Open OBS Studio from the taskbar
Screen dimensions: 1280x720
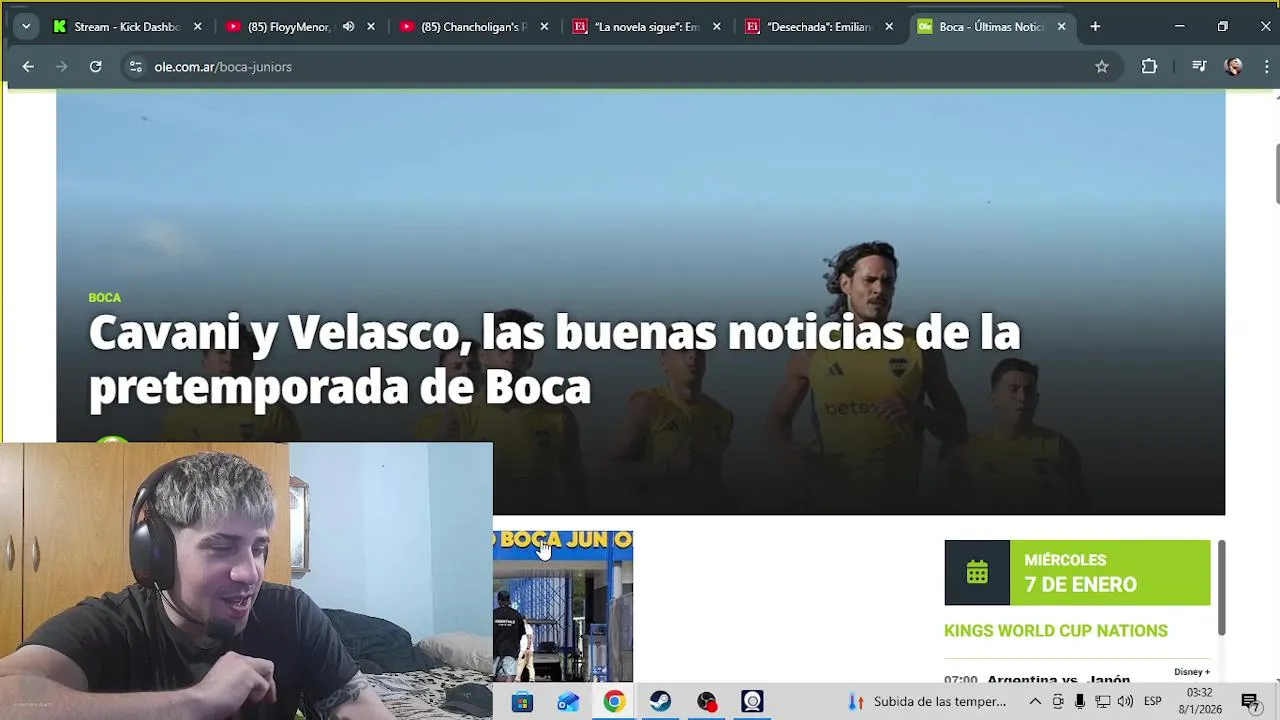coord(706,702)
